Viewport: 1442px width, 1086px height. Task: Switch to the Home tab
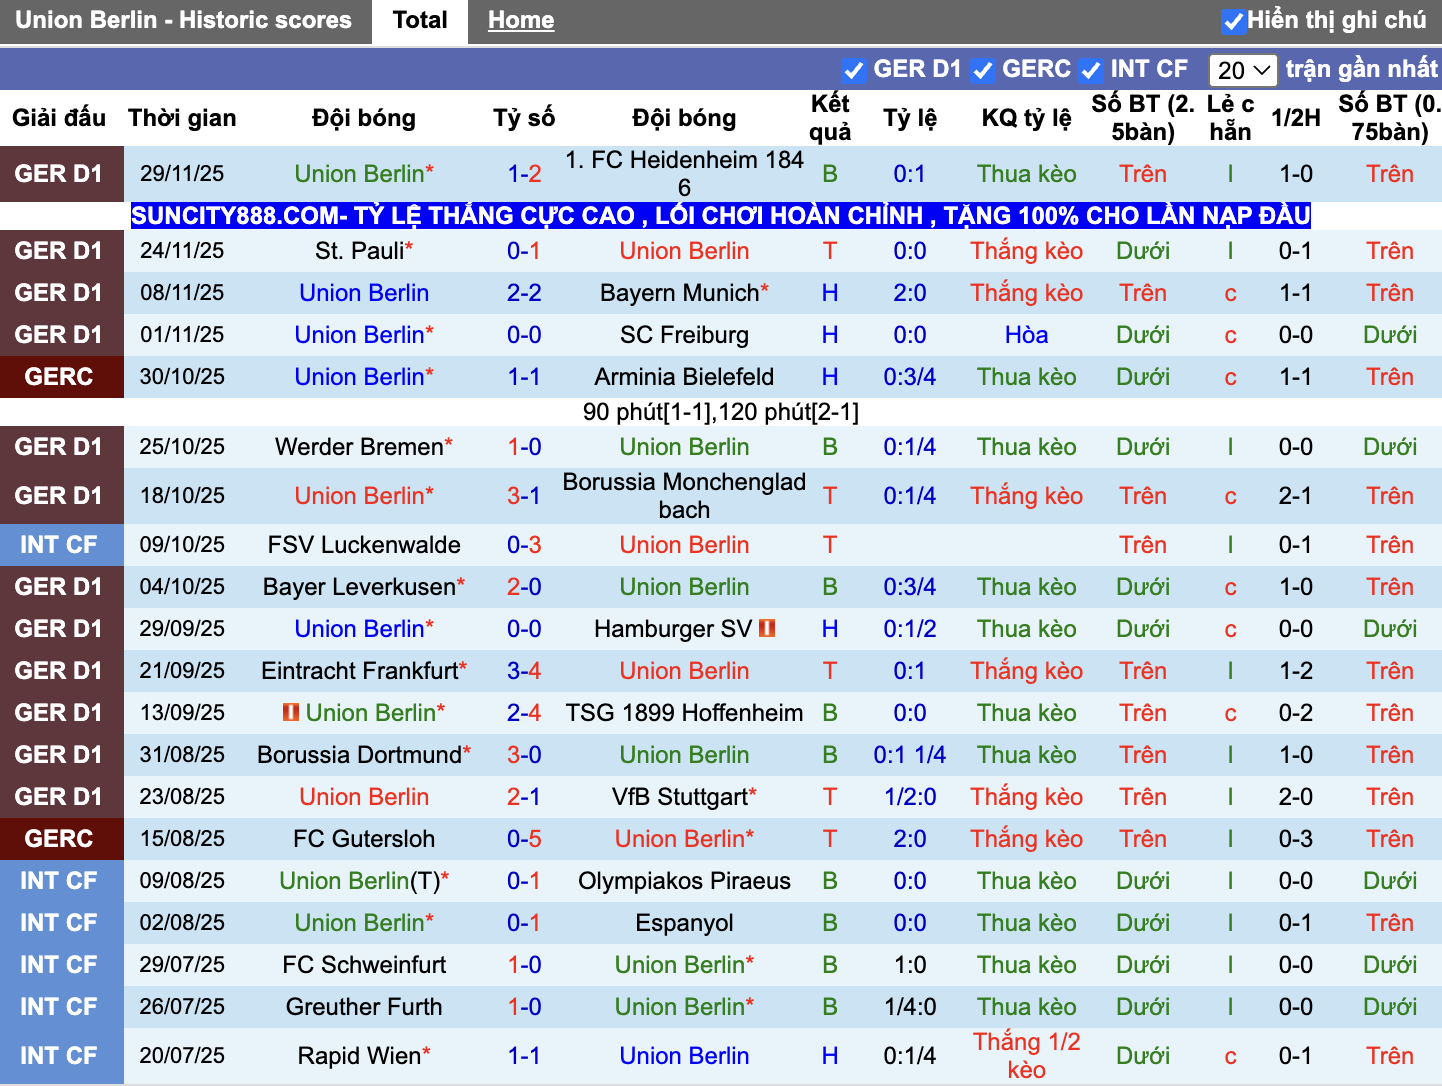pyautogui.click(x=521, y=21)
